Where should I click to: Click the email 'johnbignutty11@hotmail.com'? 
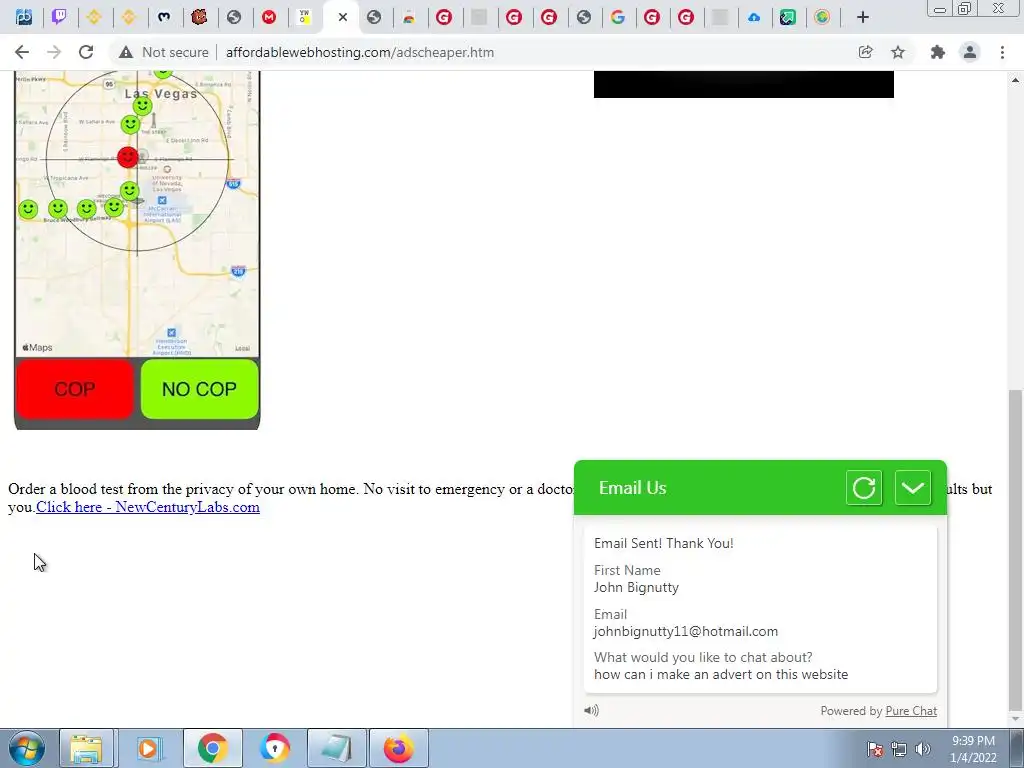(x=686, y=632)
